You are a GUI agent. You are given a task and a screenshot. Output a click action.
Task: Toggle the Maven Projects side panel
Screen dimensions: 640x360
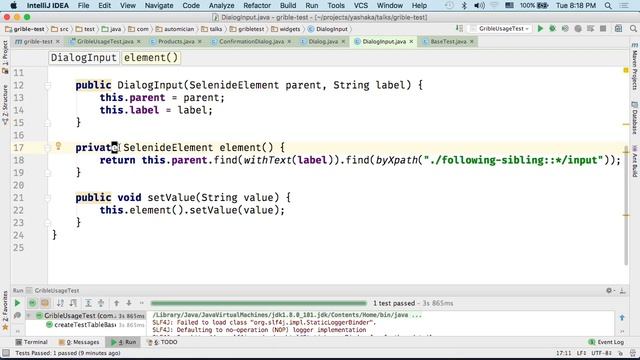pos(635,67)
